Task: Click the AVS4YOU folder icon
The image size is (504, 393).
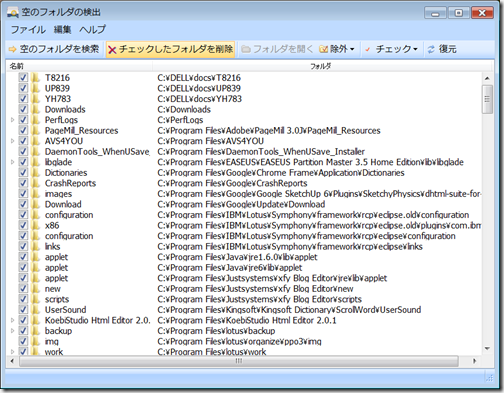Action: (x=36, y=141)
